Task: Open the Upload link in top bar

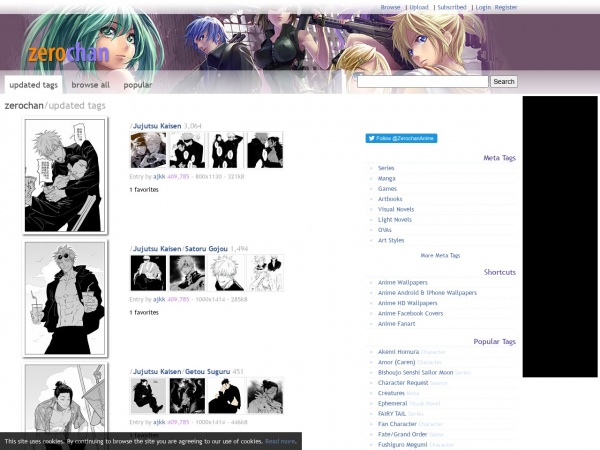Action: [x=419, y=7]
